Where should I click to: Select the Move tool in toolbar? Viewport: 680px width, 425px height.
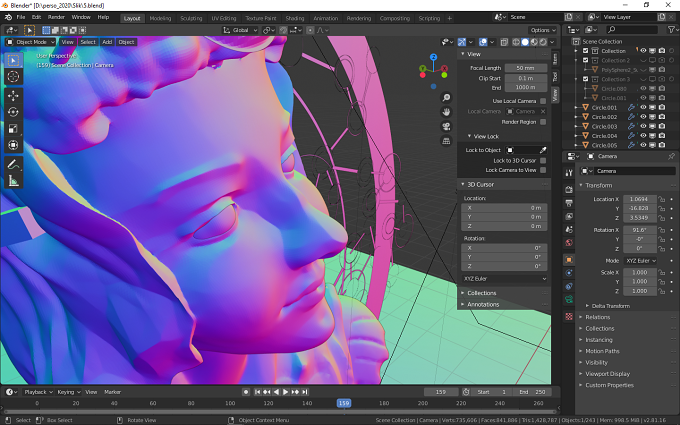[13, 95]
